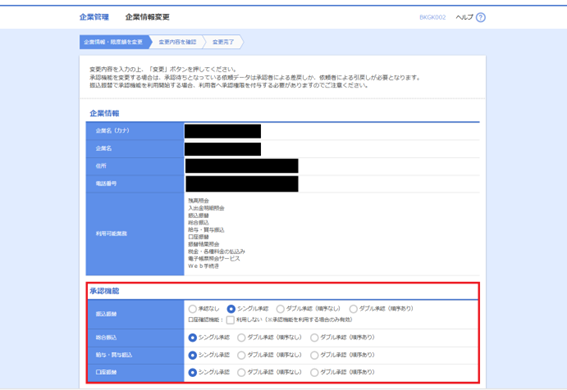
Task: Select 承認なし for 振込振替
Action: 192,309
